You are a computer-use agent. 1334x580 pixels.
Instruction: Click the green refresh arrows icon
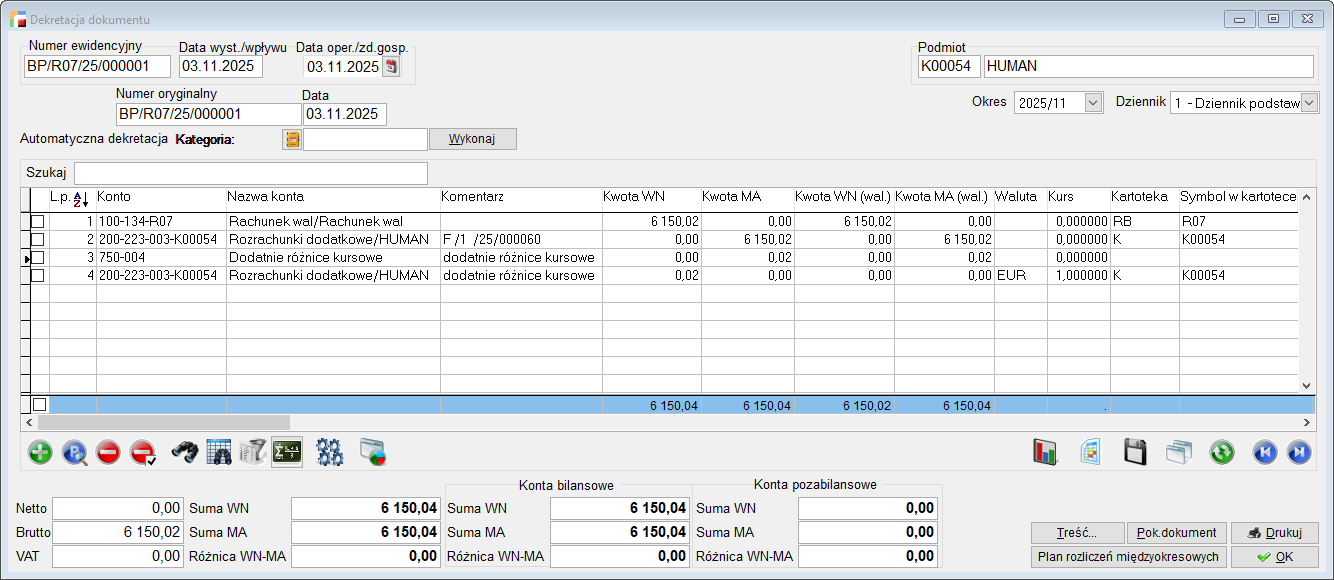(x=1221, y=453)
